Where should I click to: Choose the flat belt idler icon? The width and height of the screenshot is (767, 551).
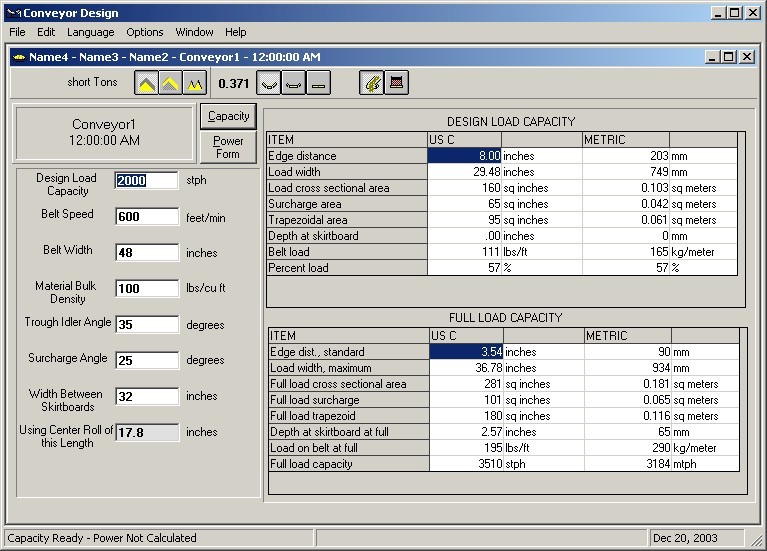318,83
